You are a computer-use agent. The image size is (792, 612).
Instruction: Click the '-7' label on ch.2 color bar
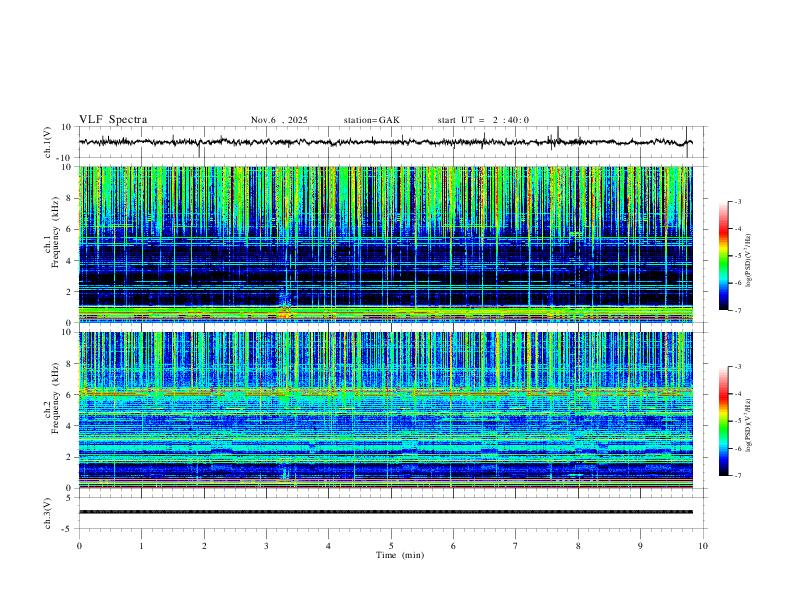[x=737, y=475]
